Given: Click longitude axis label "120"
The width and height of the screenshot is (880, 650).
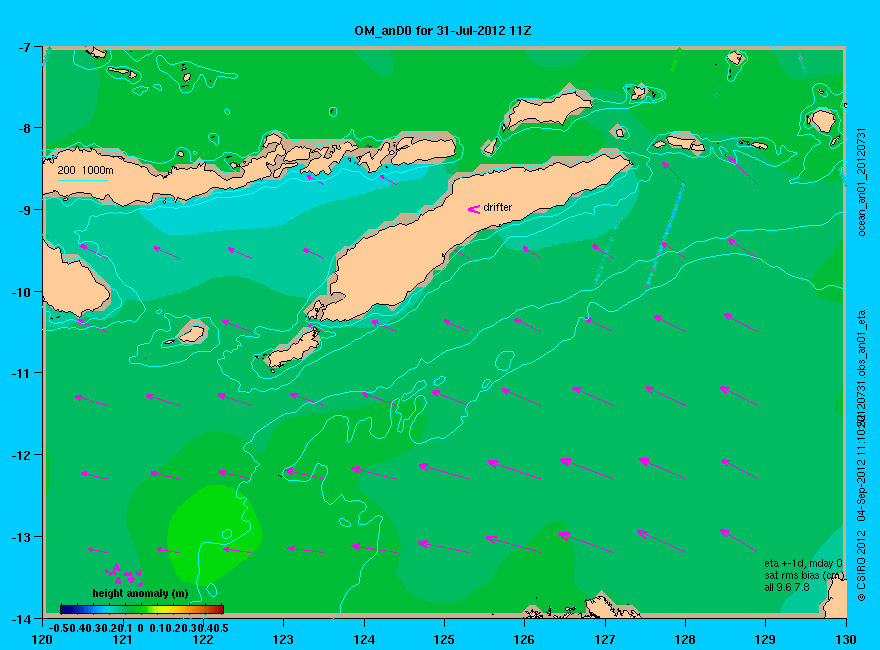Looking at the screenshot, I should 42,639.
